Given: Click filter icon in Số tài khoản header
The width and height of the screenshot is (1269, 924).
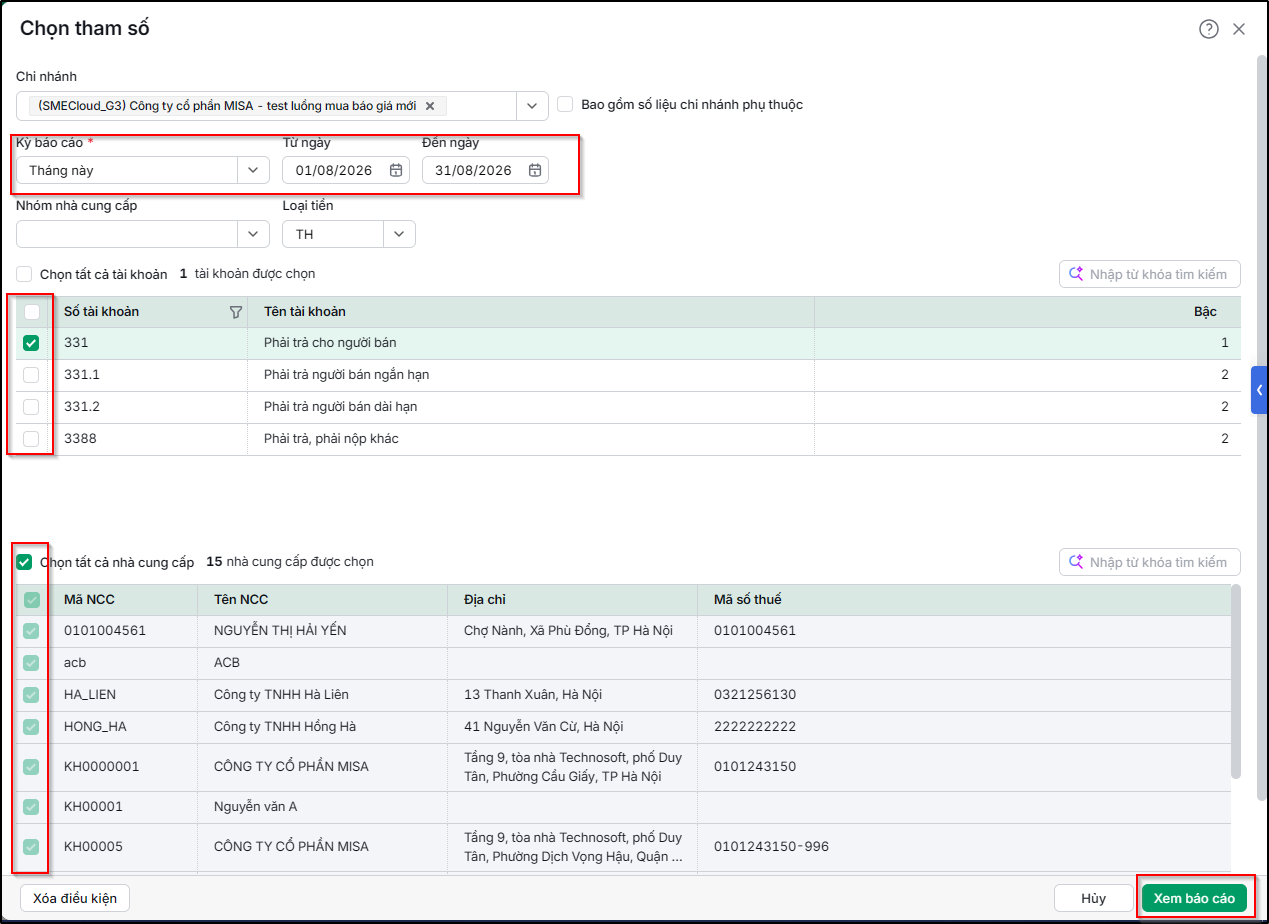Looking at the screenshot, I should (x=236, y=312).
